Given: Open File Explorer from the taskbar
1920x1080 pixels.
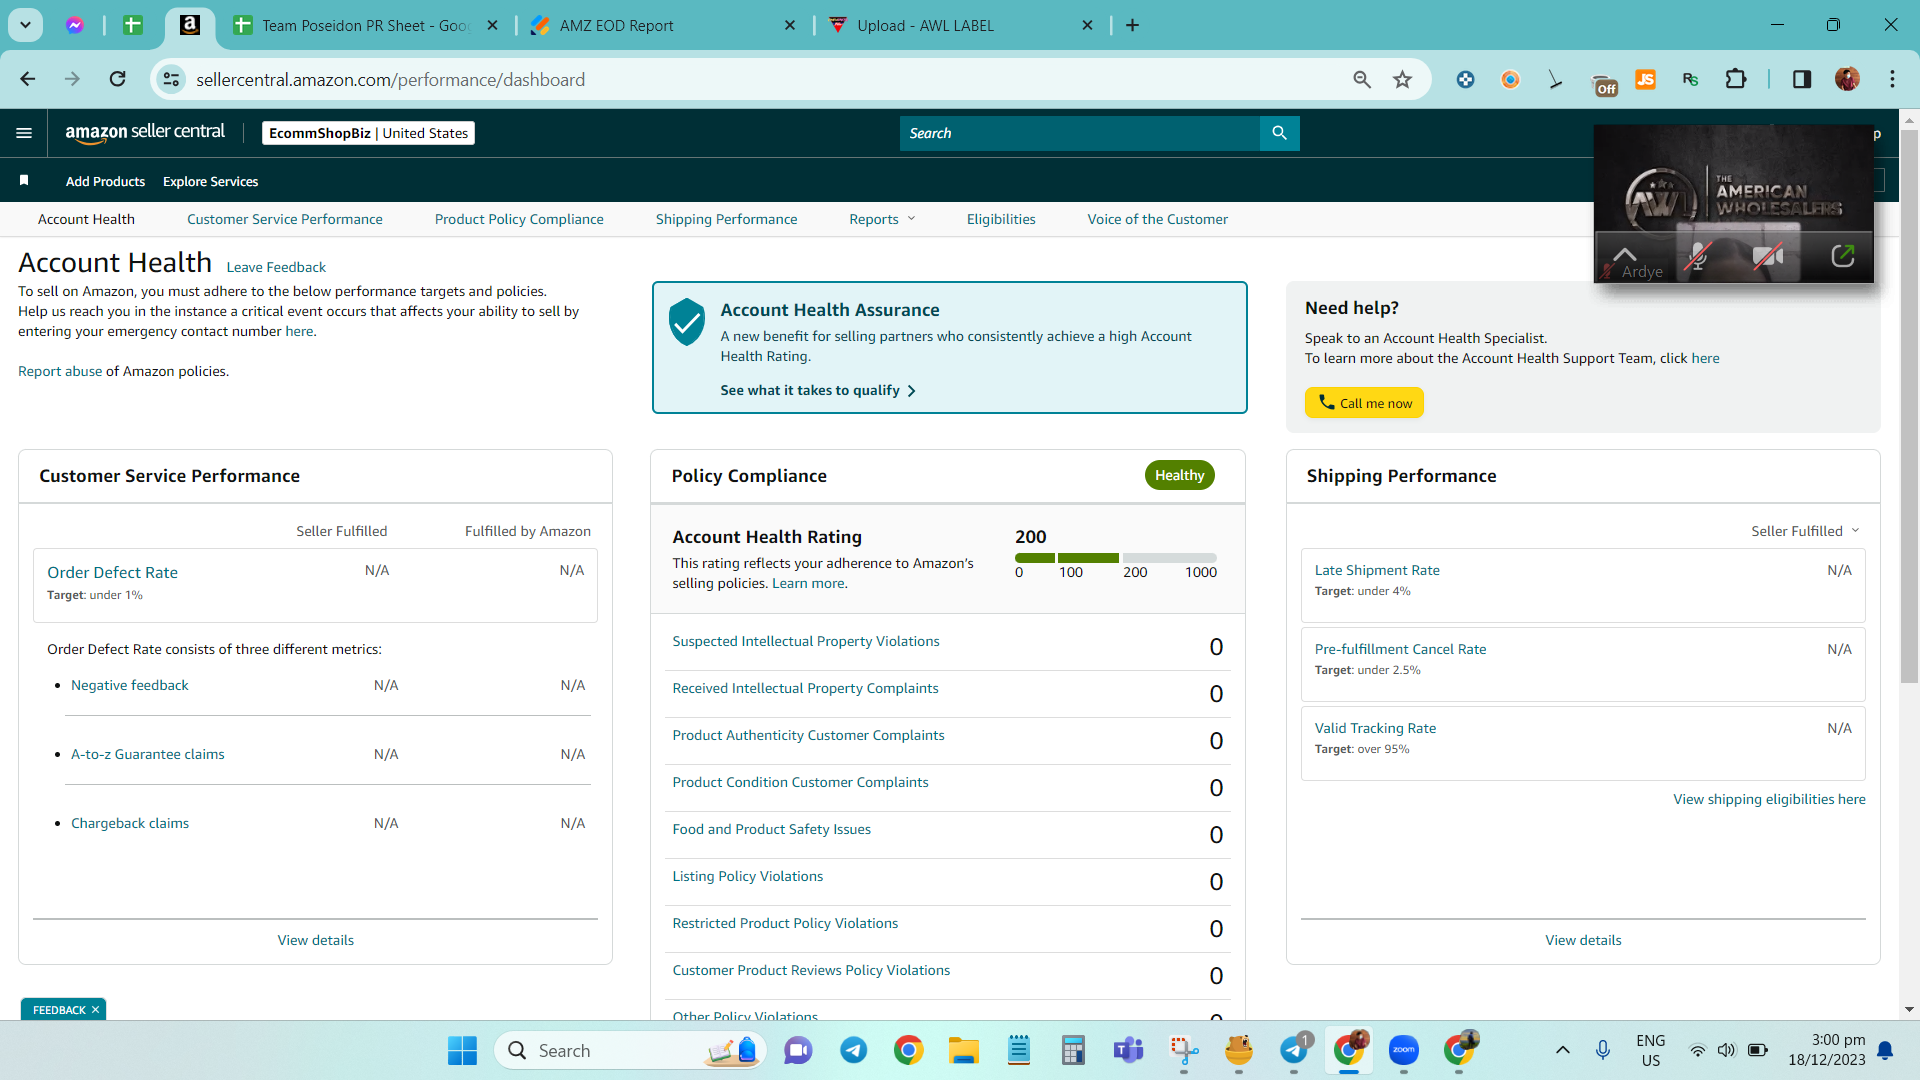Looking at the screenshot, I should pyautogui.click(x=964, y=1050).
